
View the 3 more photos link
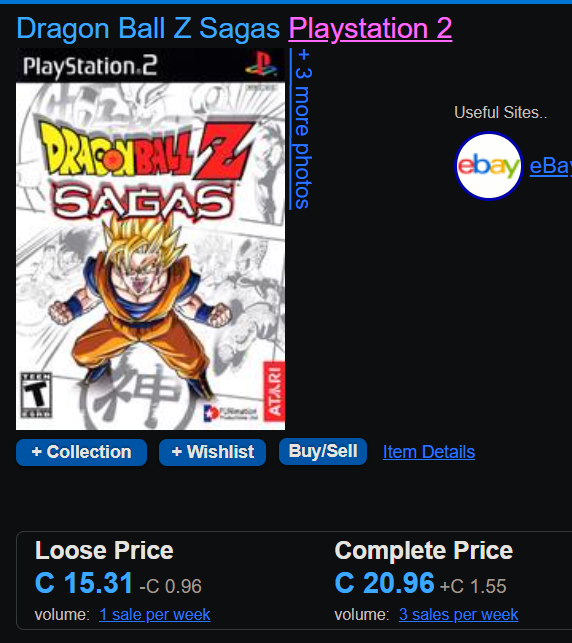pos(301,129)
